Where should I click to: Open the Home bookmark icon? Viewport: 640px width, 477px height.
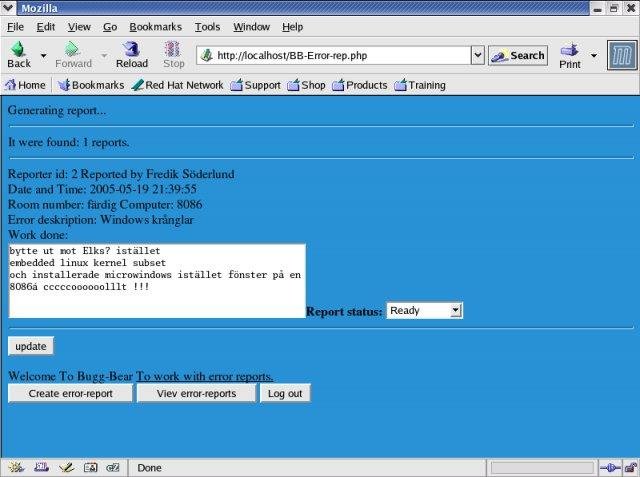(x=11, y=85)
